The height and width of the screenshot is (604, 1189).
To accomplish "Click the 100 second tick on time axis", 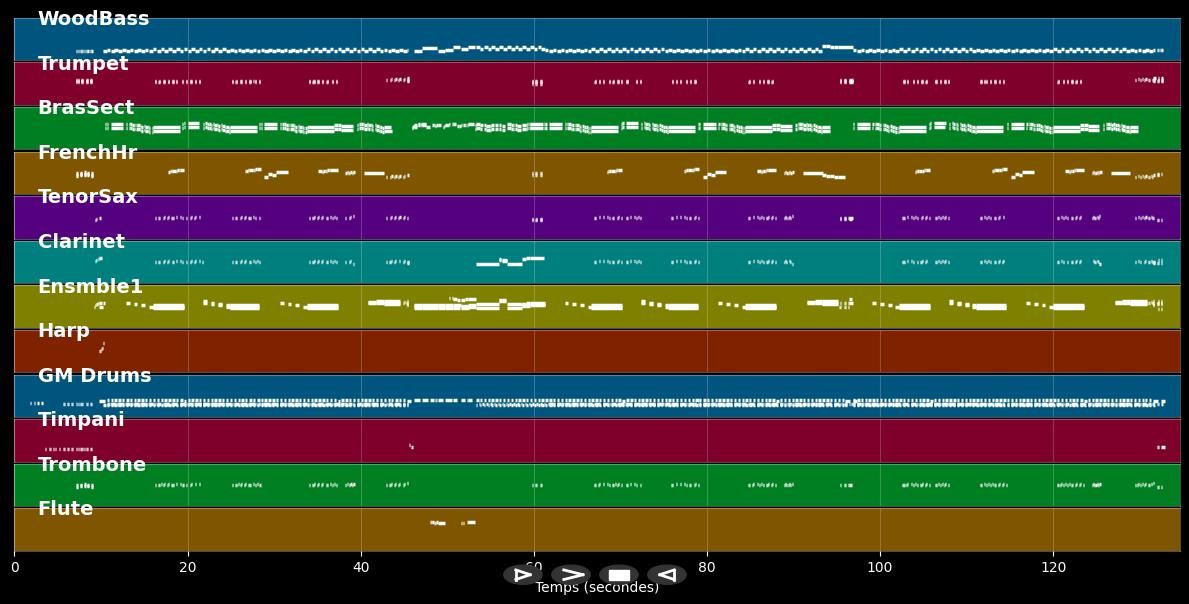I will (x=880, y=568).
